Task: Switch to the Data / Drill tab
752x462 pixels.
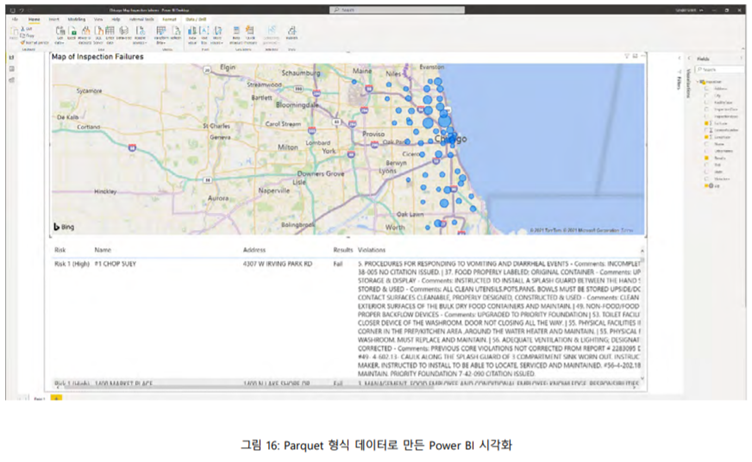Action: click(x=196, y=19)
